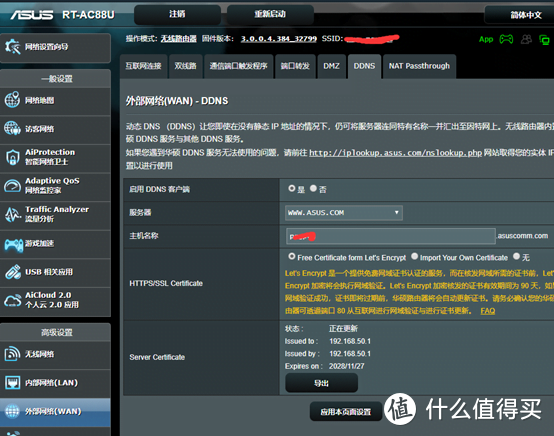
Task: Switch to the Dual WAN tab
Action: (x=185, y=66)
